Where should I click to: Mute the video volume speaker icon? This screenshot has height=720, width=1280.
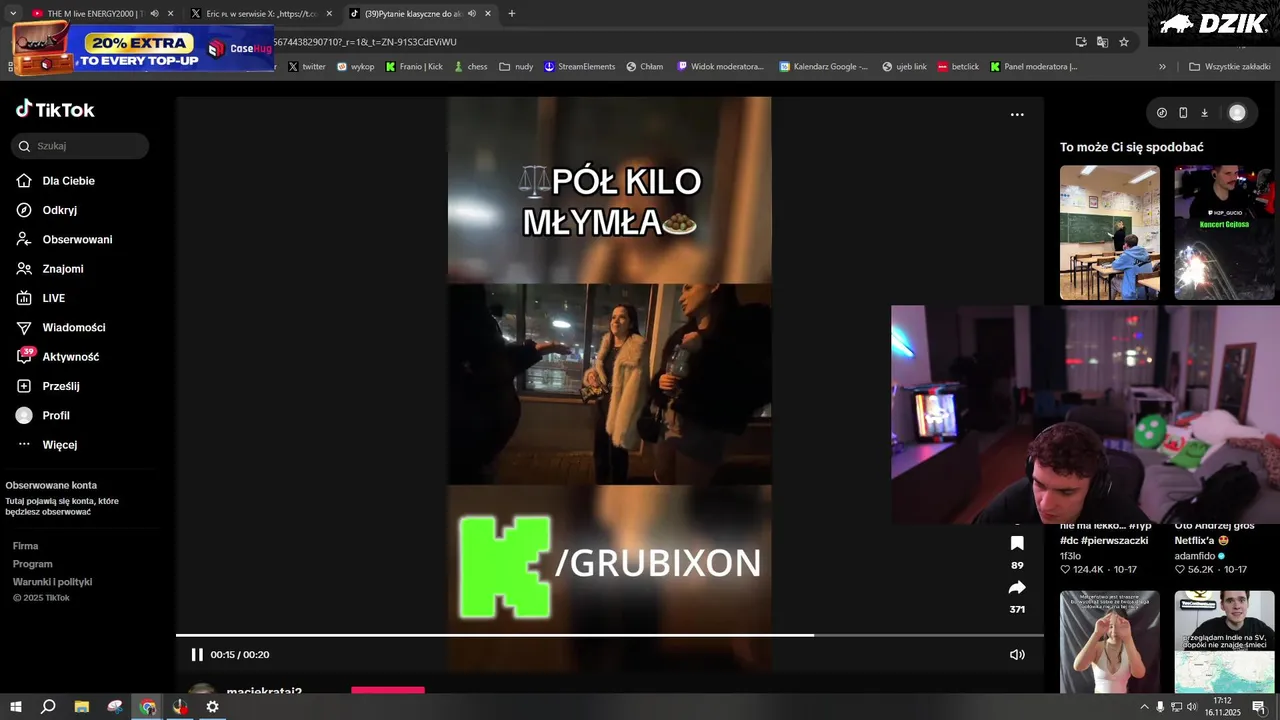tap(1017, 655)
